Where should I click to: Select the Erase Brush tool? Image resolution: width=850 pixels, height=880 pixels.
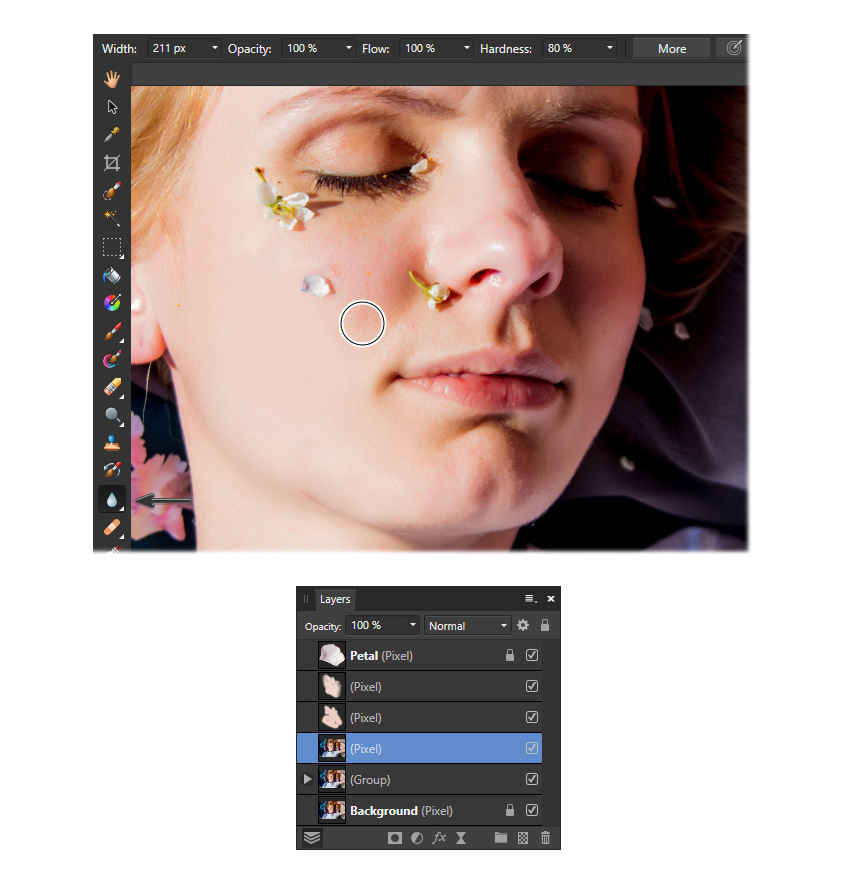pyautogui.click(x=112, y=387)
